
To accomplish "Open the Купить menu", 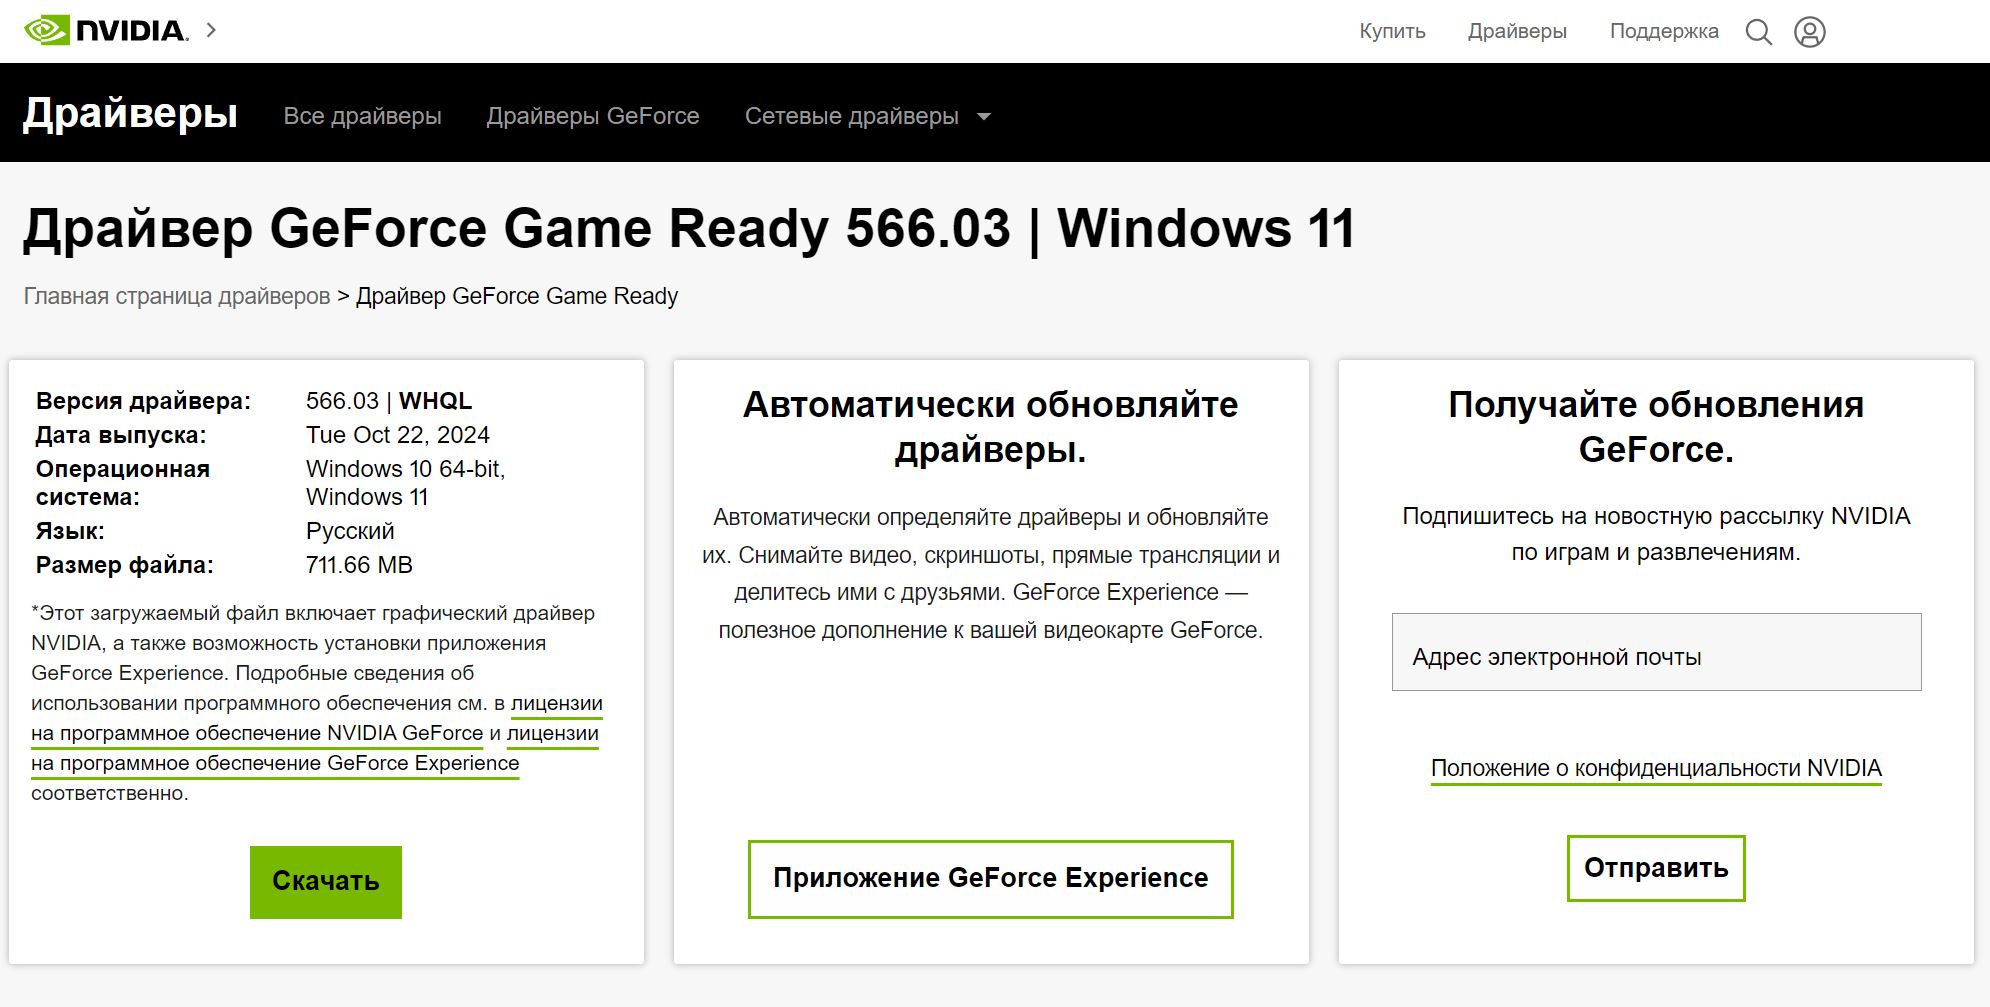I will click(x=1392, y=31).
